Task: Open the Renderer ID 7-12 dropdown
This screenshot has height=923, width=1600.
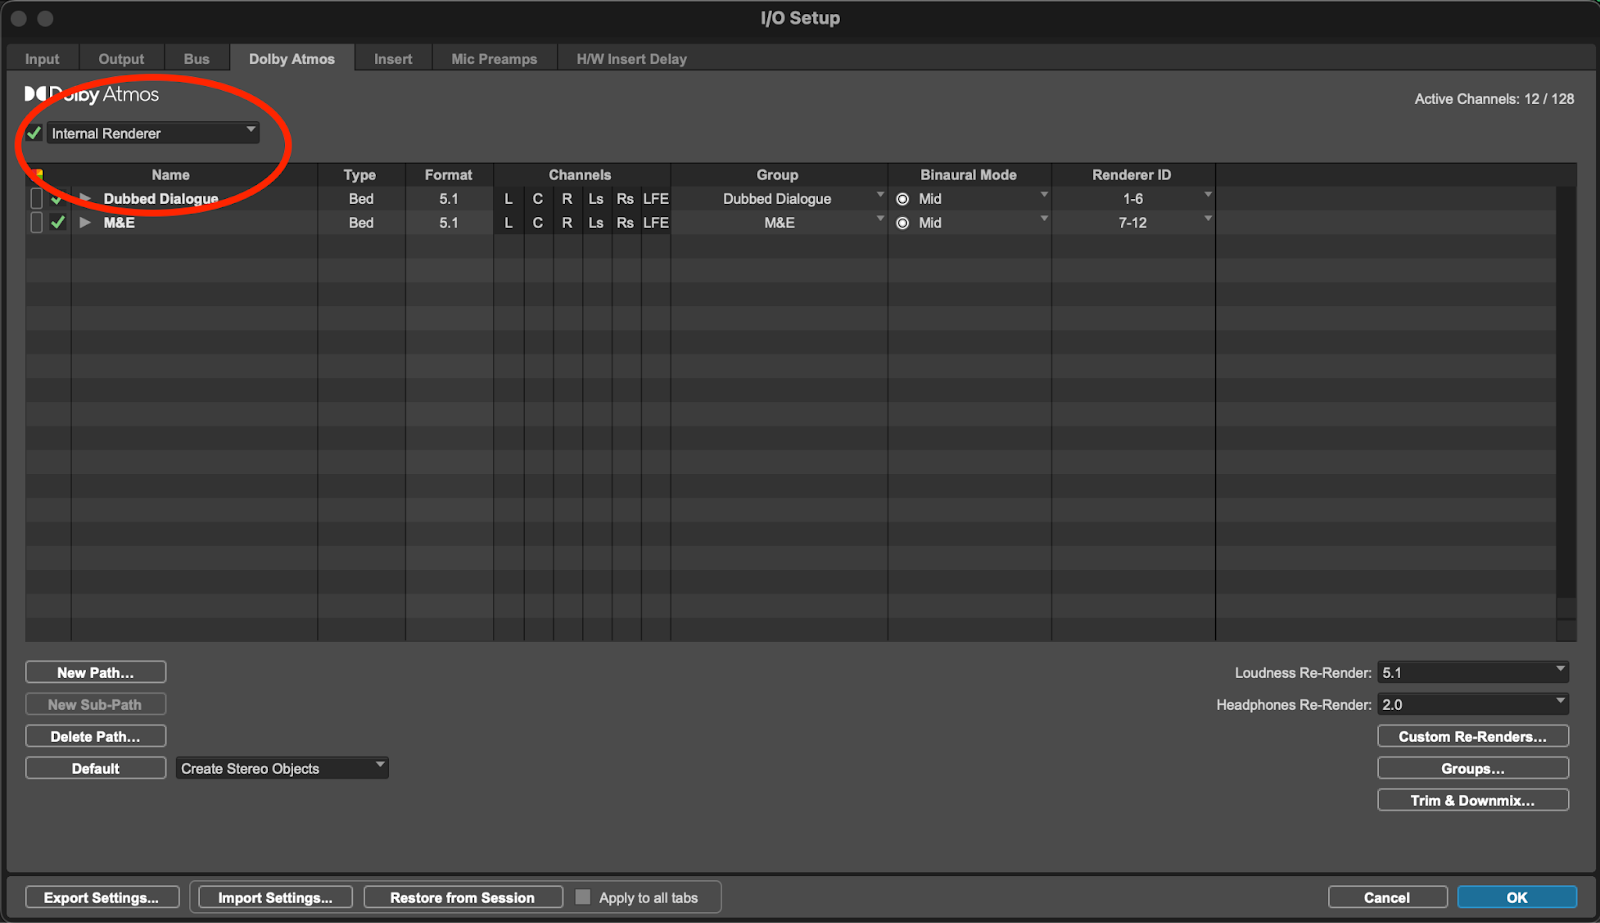Action: 1133,223
